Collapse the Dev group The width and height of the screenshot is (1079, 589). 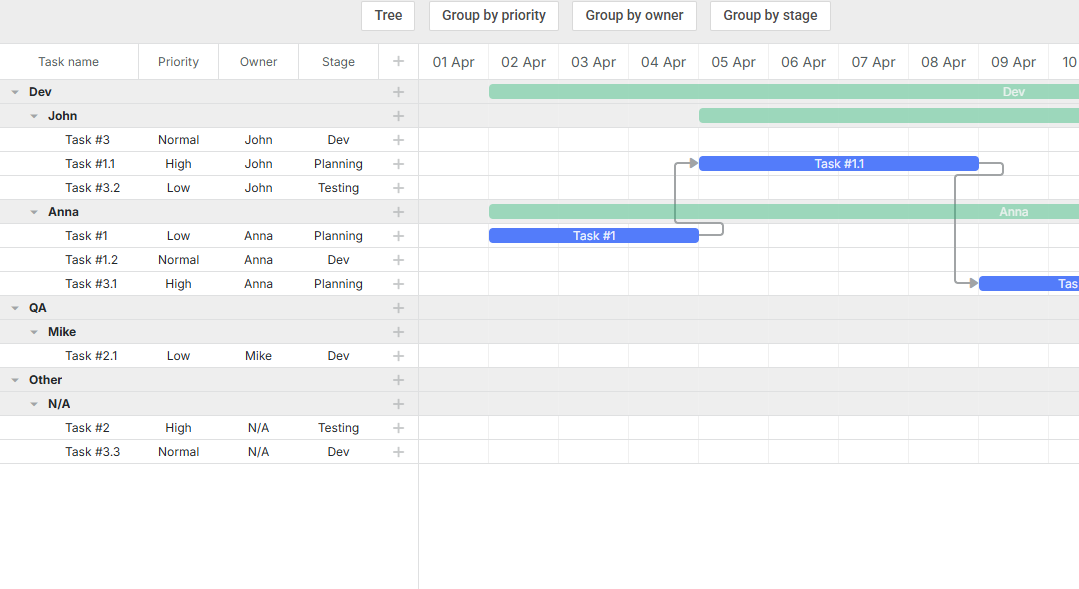15,92
